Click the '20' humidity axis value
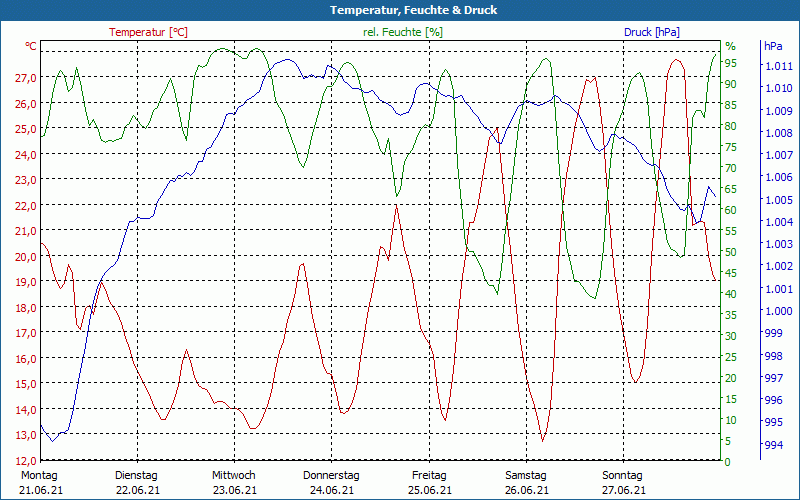Screen dimensions: 800x500 click(x=731, y=378)
